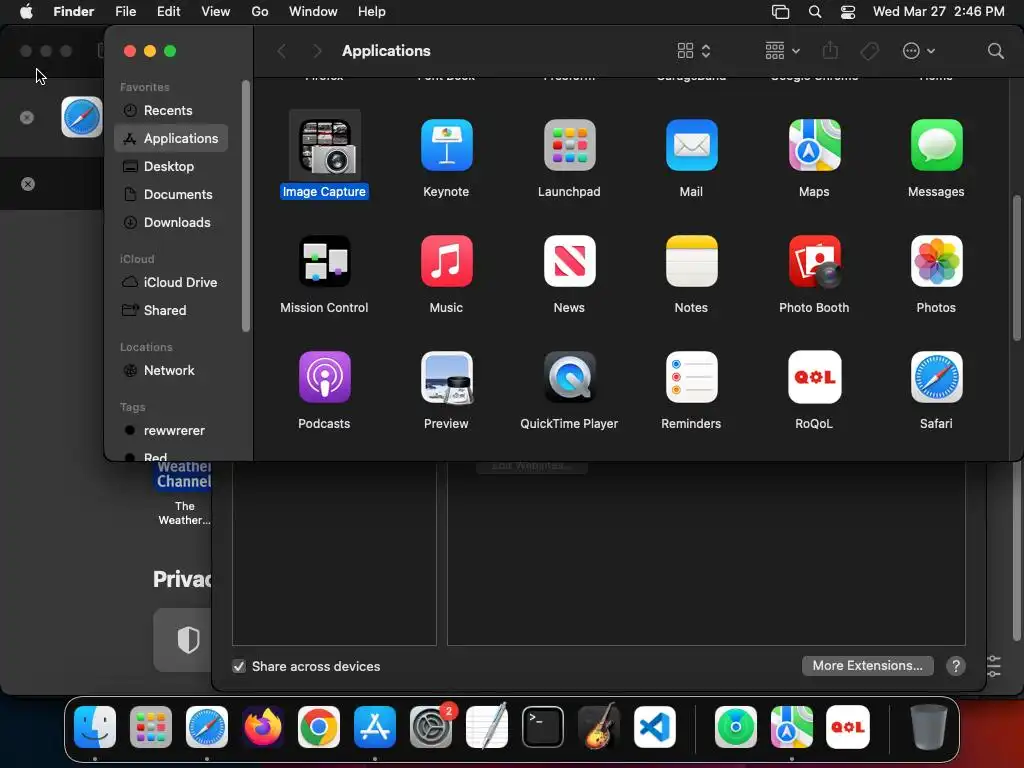Click the date and time in menu bar

(938, 12)
